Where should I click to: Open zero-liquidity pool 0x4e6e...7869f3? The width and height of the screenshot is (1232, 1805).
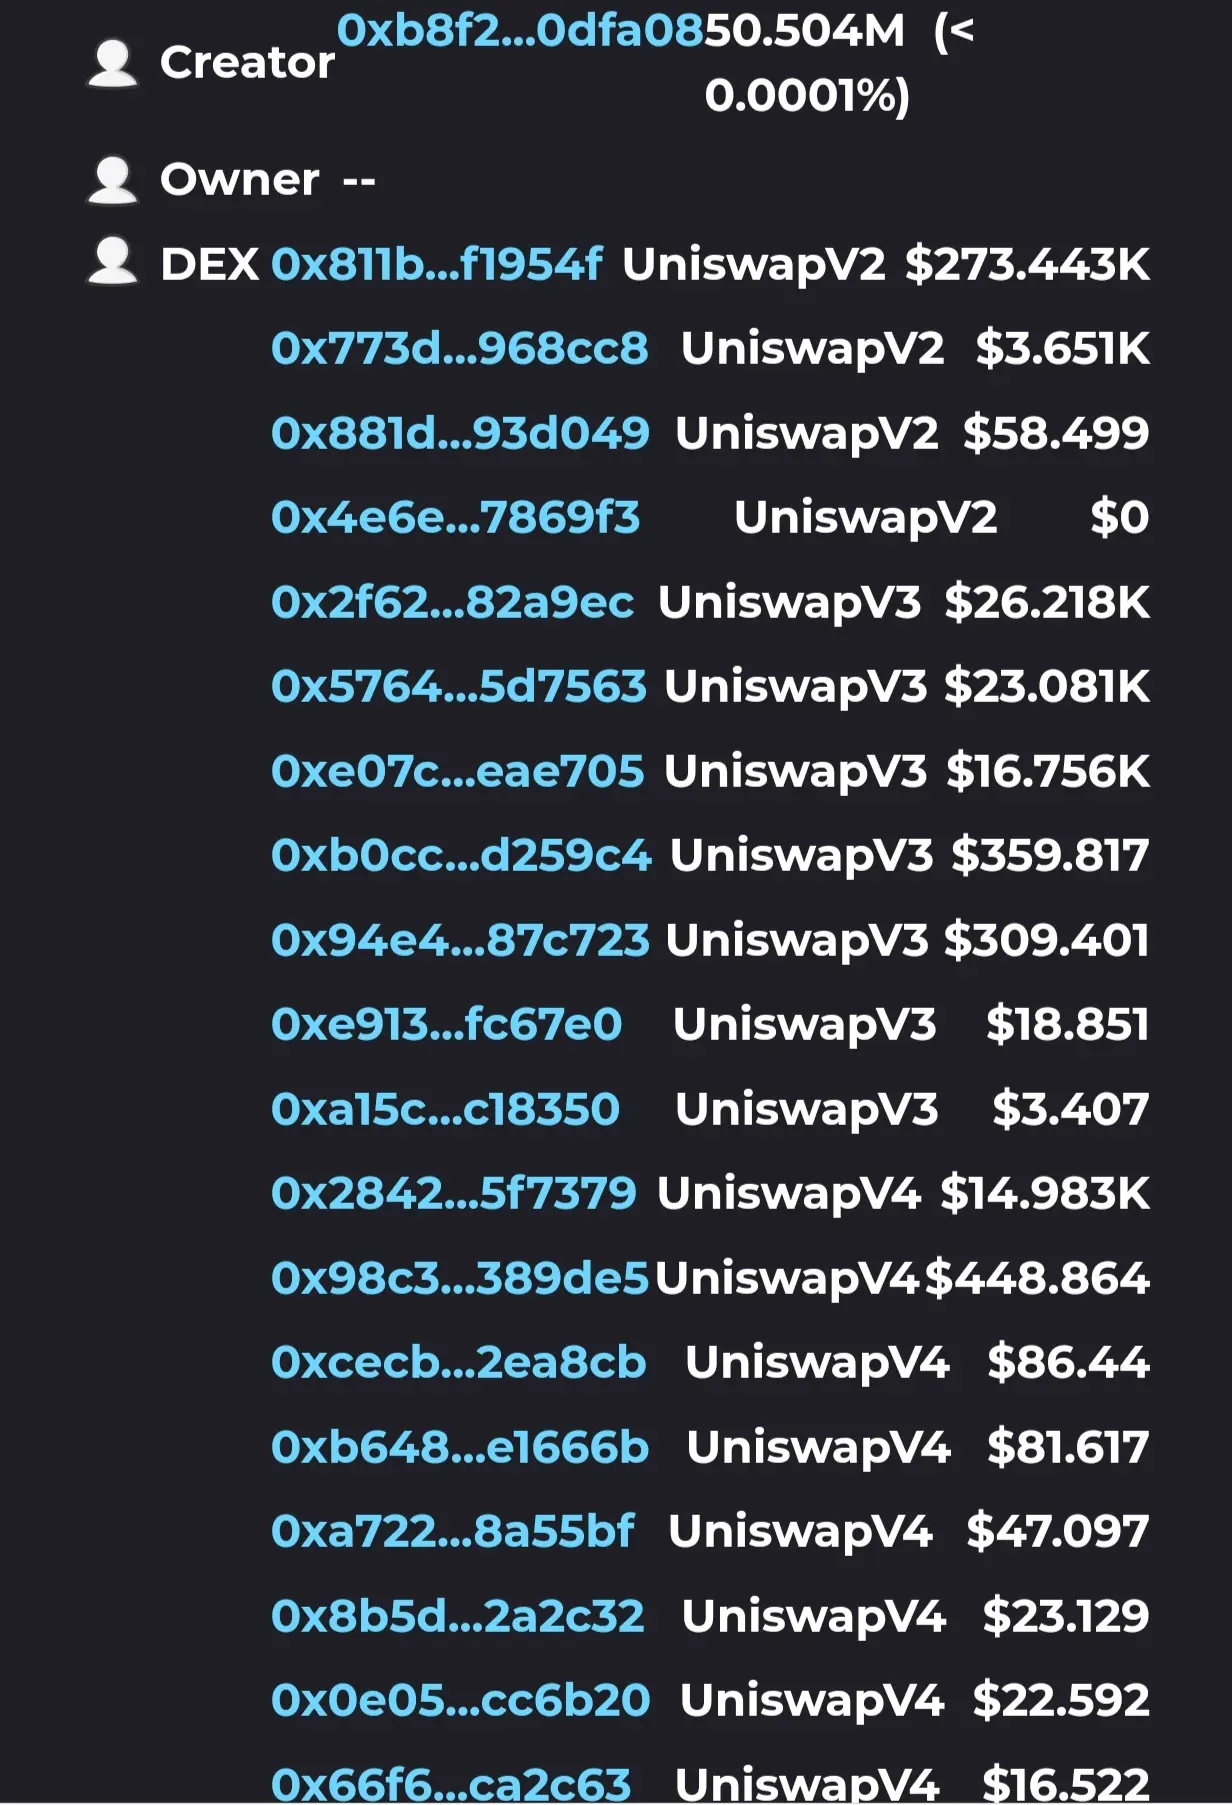[456, 518]
